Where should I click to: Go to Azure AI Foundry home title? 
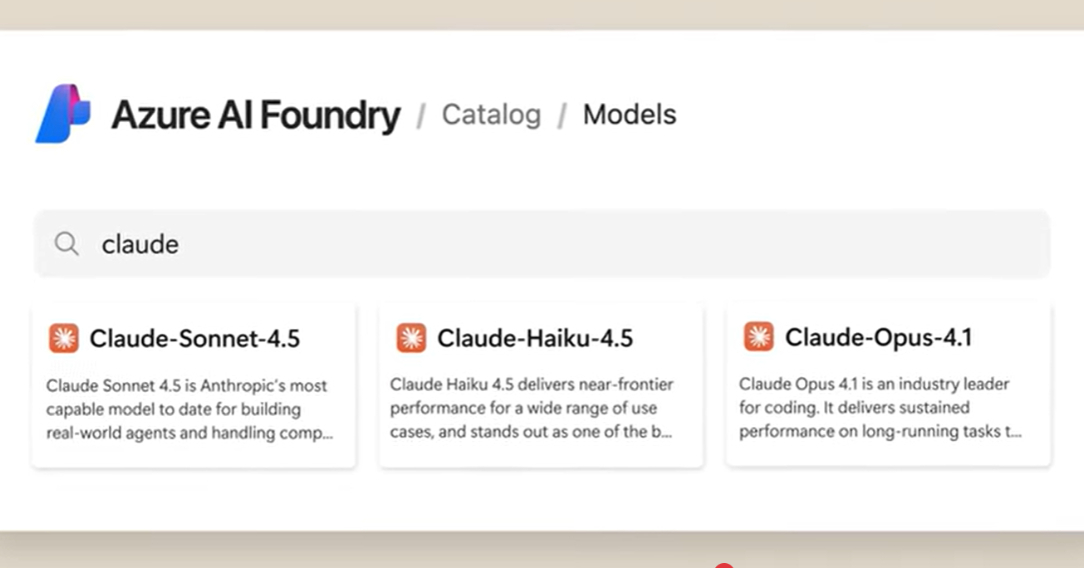pyautogui.click(x=255, y=115)
